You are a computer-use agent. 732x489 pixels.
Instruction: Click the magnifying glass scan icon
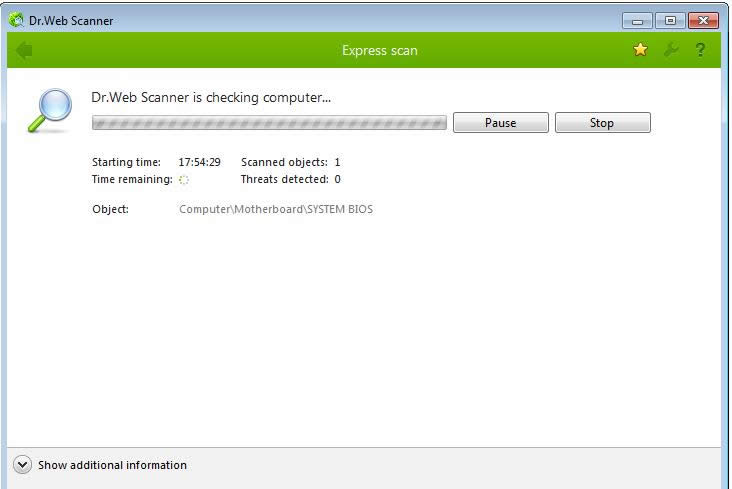tap(50, 110)
